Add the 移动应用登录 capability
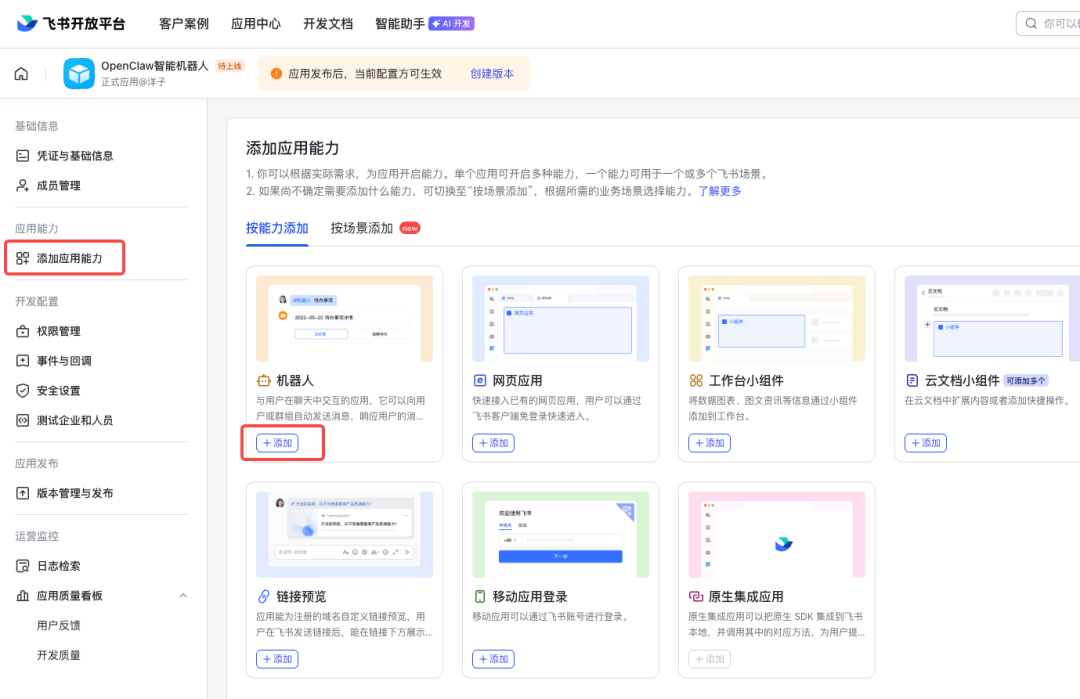 pos(493,659)
